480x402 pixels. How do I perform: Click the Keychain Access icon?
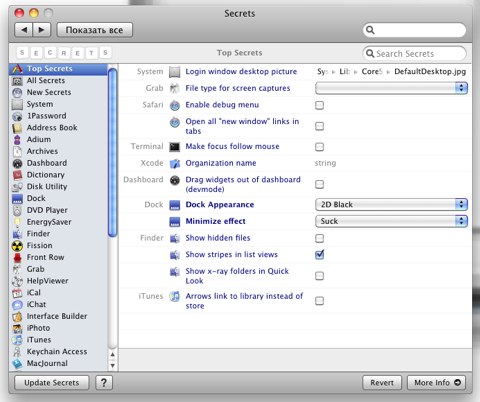[17, 352]
